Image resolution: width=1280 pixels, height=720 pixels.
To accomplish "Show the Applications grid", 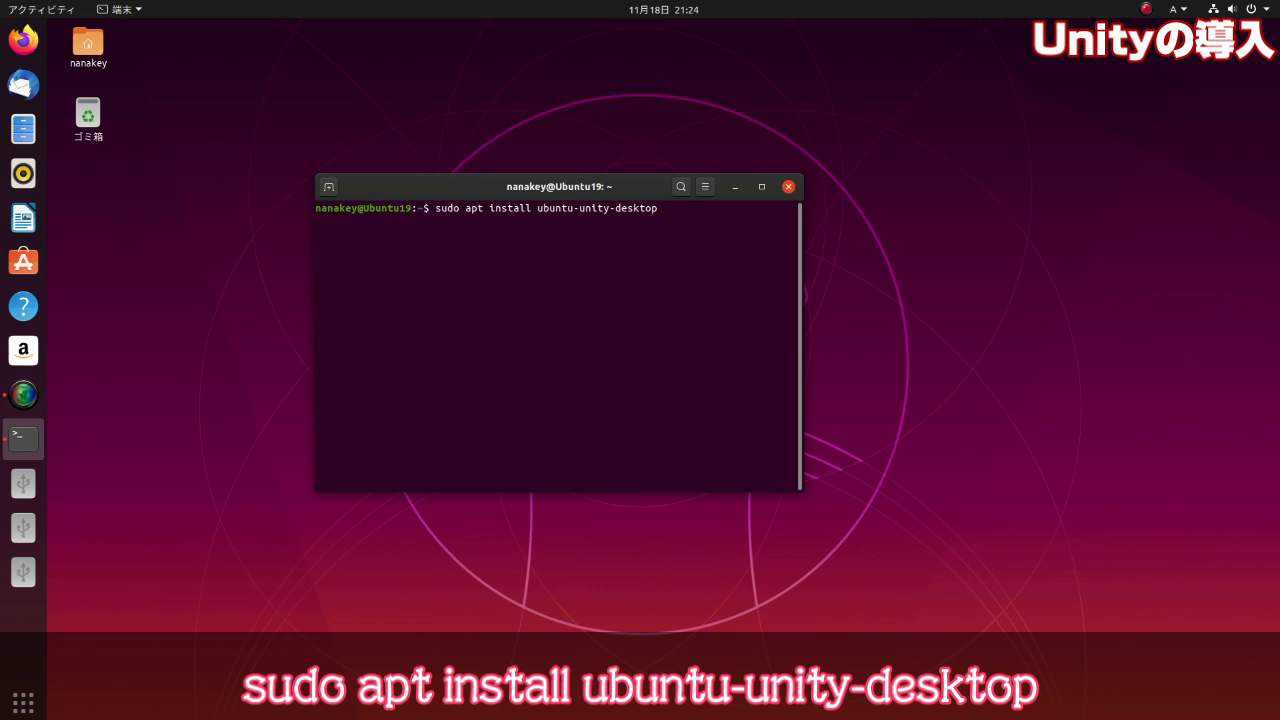I will (24, 701).
